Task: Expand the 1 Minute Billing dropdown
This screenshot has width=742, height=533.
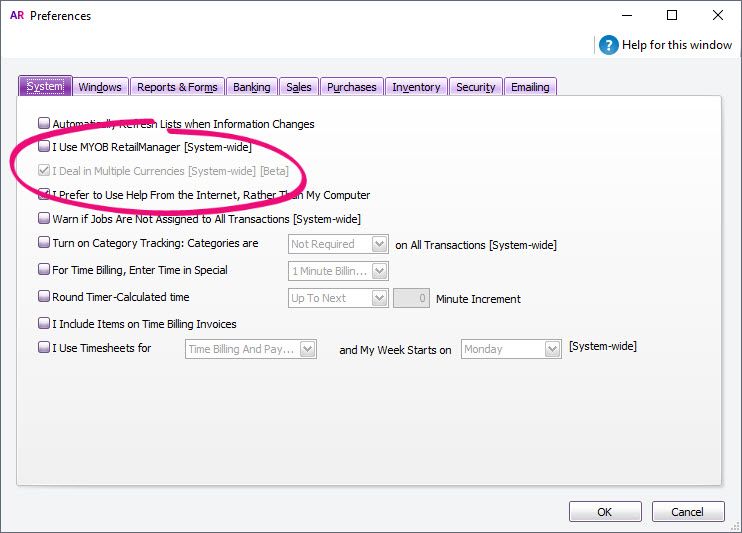Action: [x=379, y=271]
